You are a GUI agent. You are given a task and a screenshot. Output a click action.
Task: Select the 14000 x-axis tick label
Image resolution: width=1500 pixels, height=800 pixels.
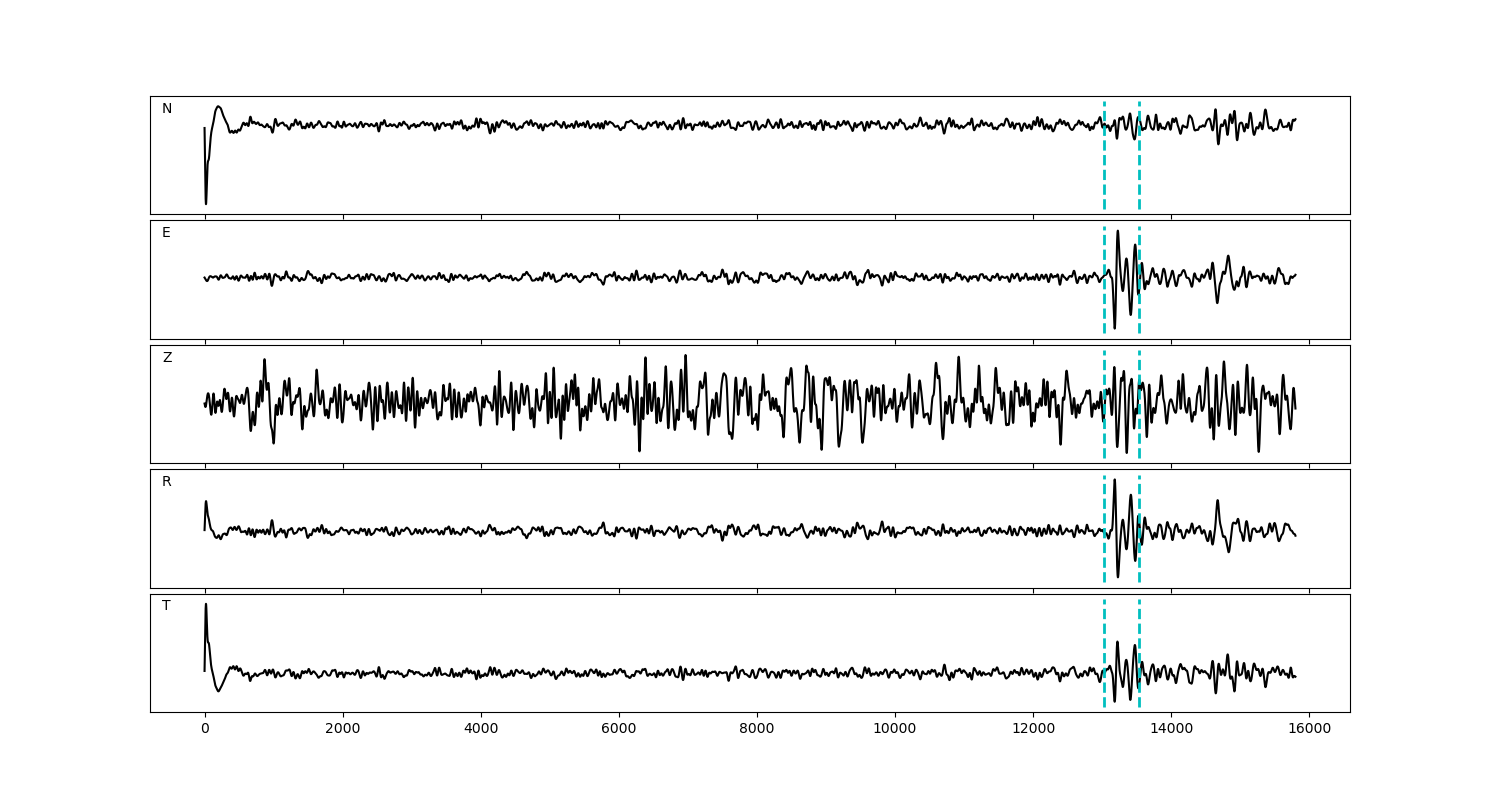[x=1170, y=730]
